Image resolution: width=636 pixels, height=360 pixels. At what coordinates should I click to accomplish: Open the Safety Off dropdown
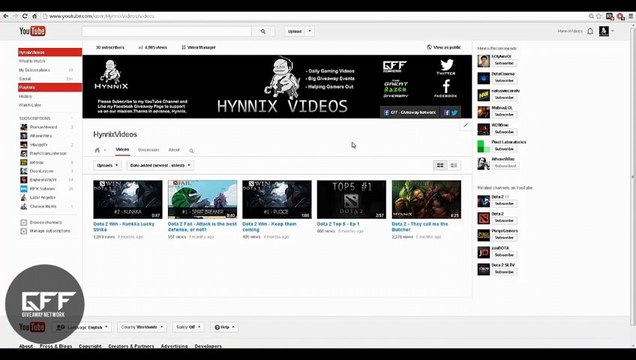click(188, 327)
